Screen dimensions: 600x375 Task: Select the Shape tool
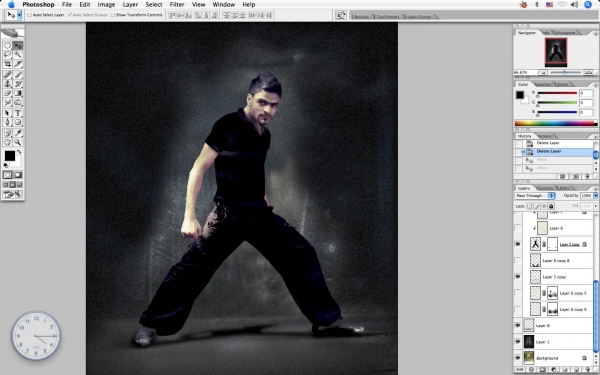[x=18, y=122]
